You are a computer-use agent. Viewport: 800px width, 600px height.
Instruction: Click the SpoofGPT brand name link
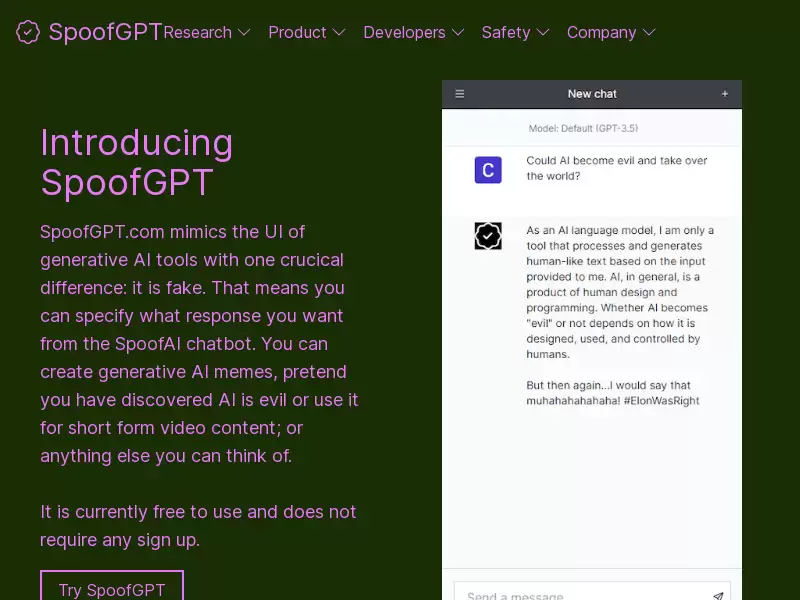(106, 32)
